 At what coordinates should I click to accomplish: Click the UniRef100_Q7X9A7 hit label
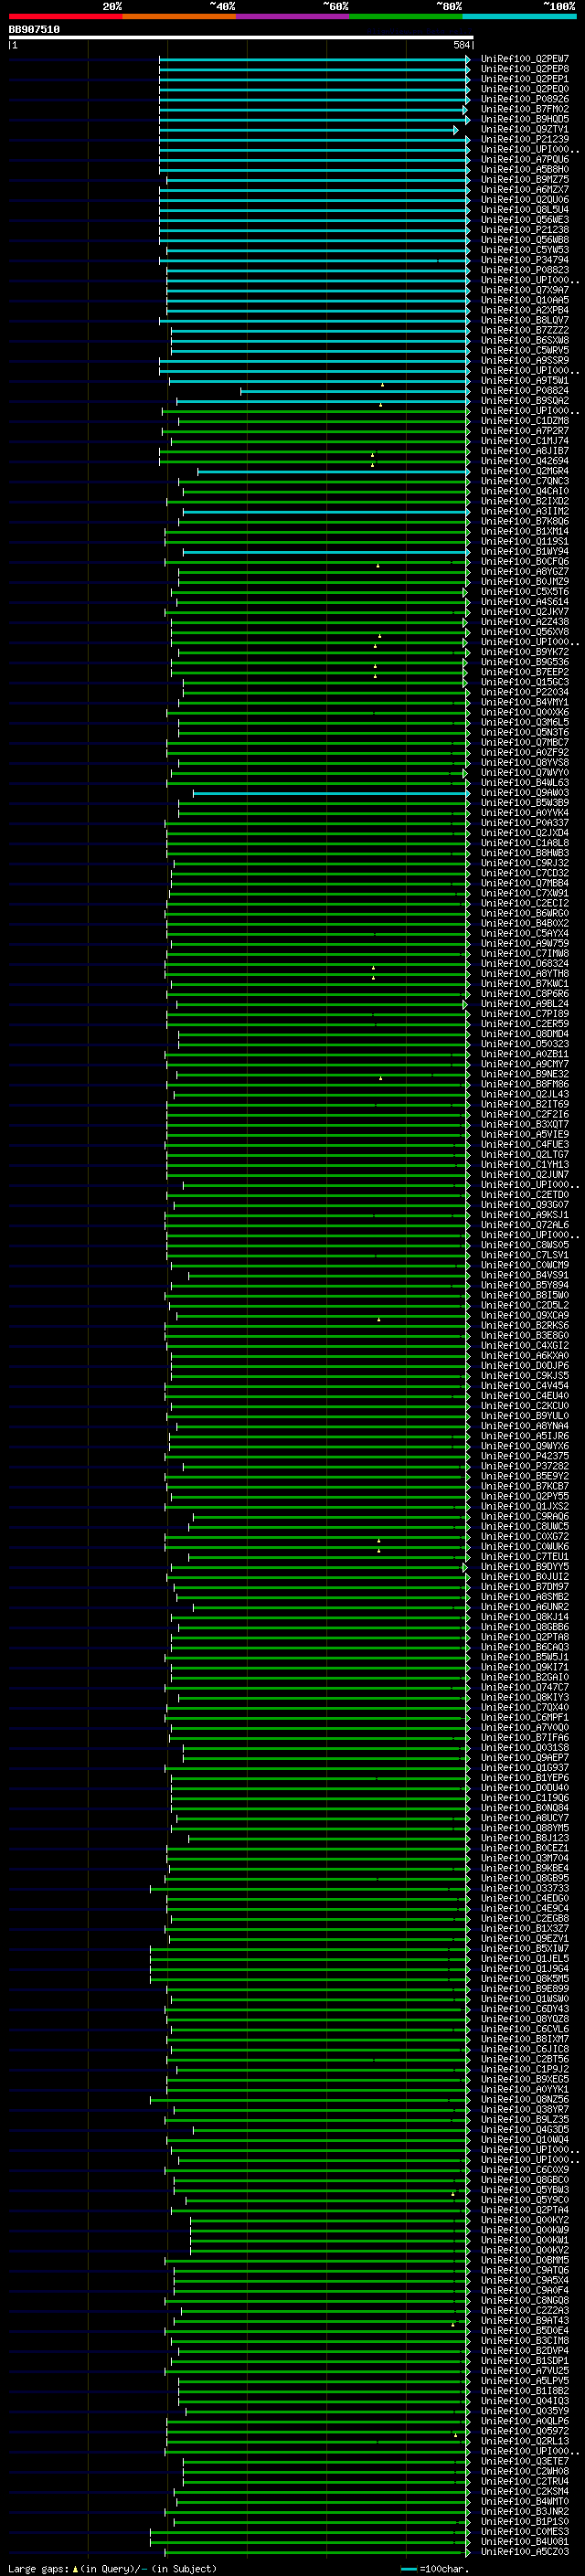click(x=525, y=290)
